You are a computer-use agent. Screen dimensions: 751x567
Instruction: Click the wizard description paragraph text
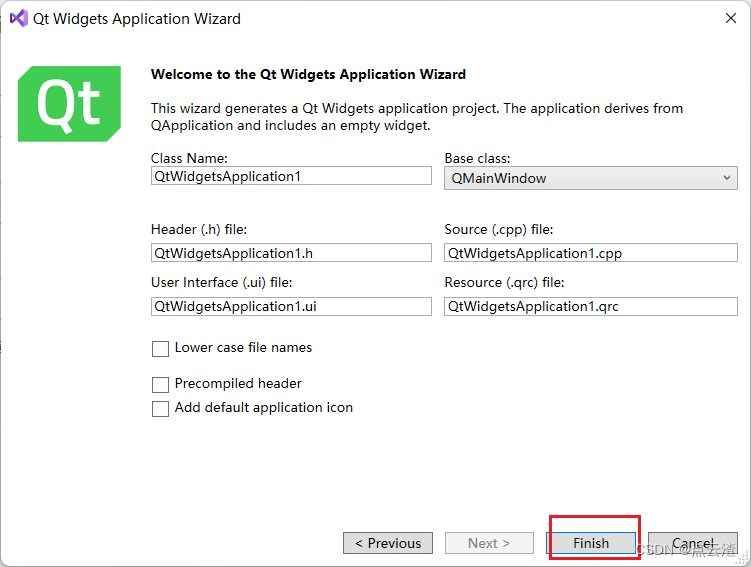417,117
